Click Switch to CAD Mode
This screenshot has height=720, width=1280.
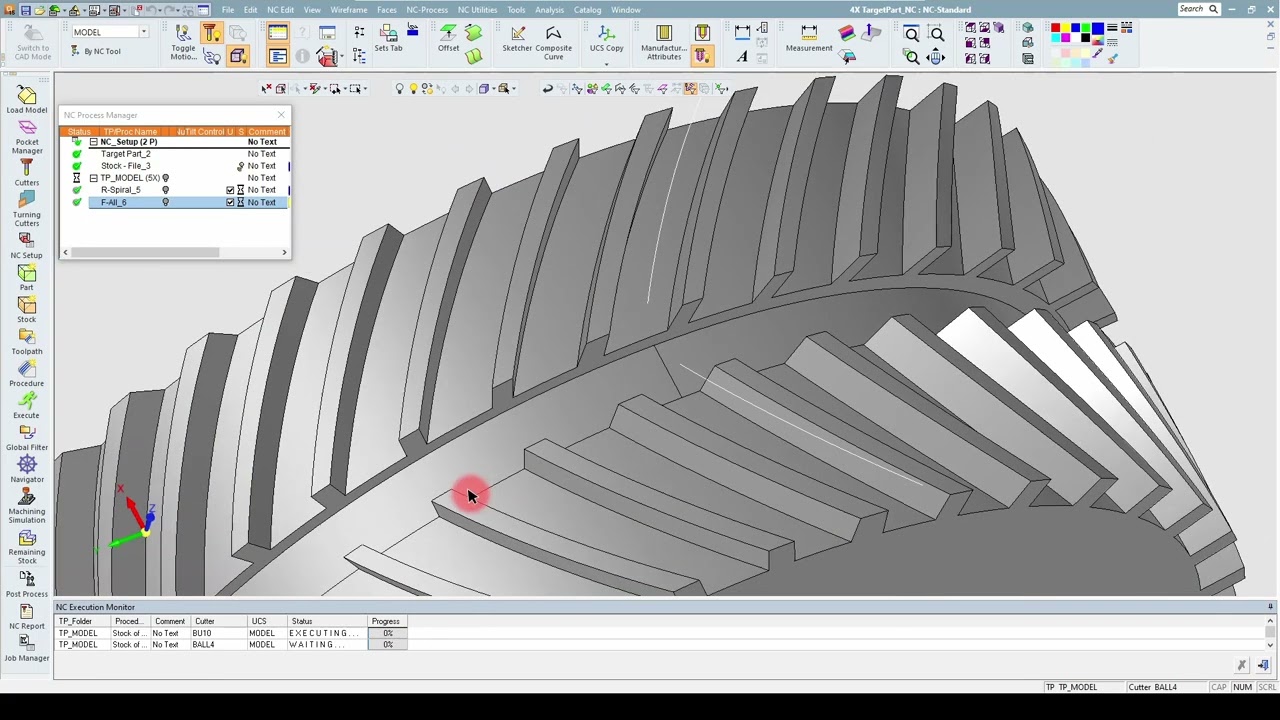coord(33,43)
